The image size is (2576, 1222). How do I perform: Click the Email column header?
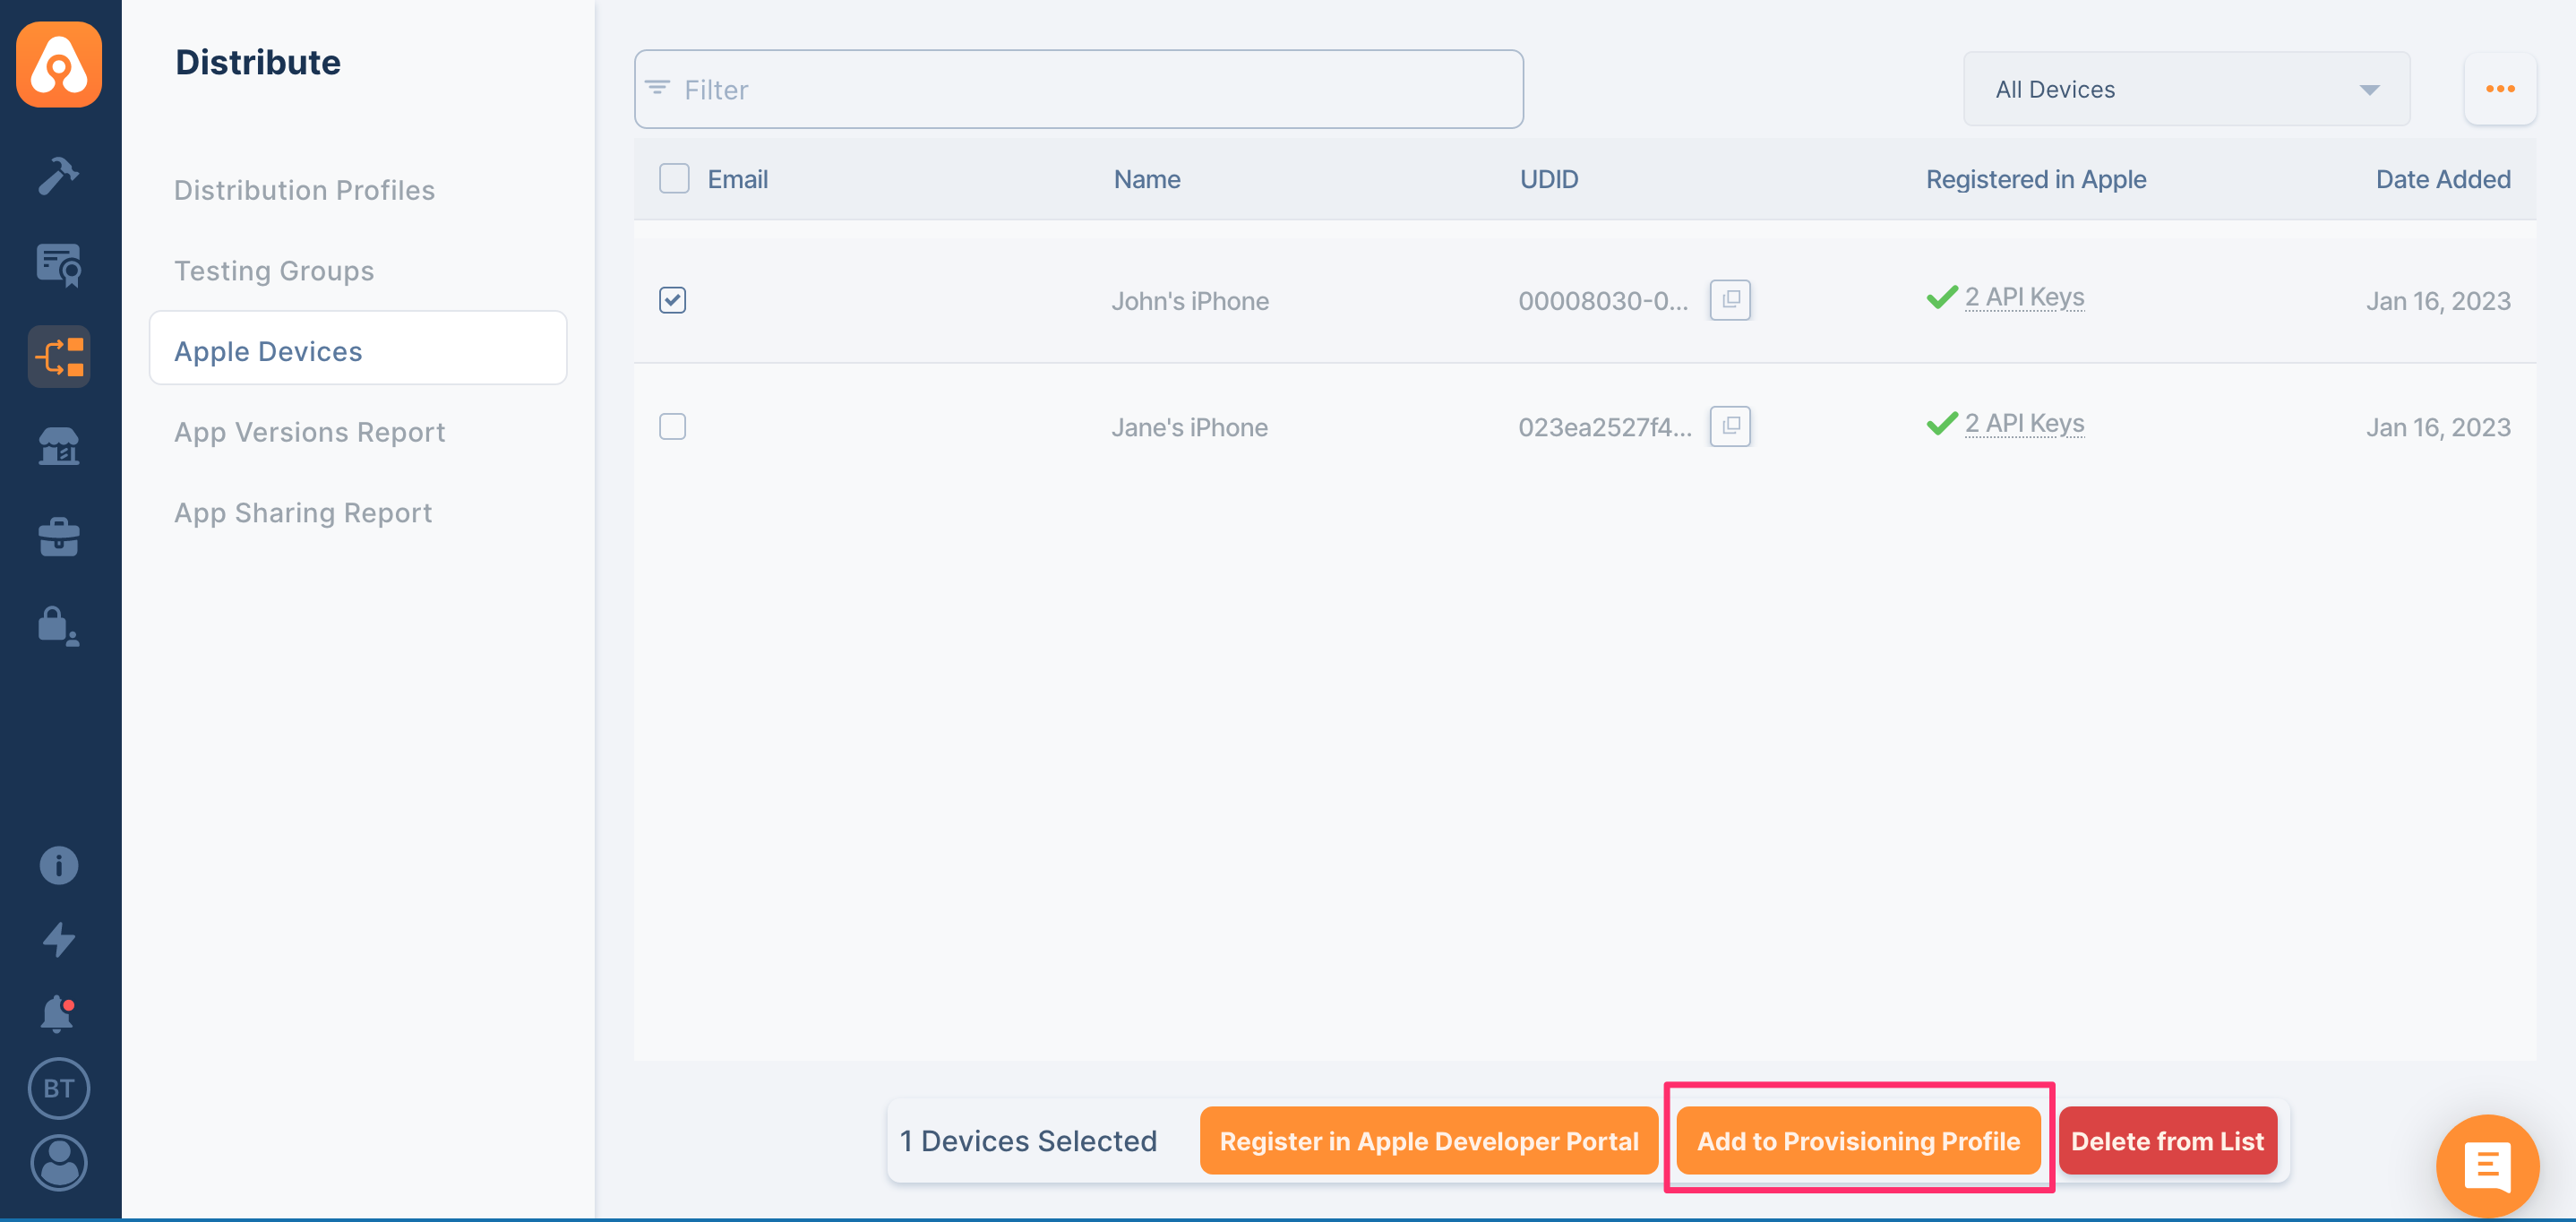[x=737, y=179]
